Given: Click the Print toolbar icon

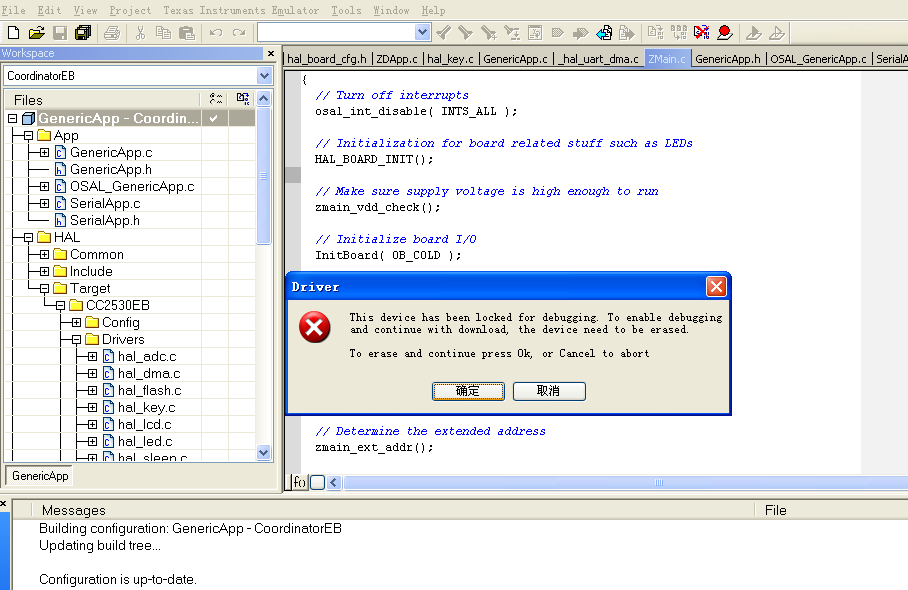Looking at the screenshot, I should click(112, 33).
